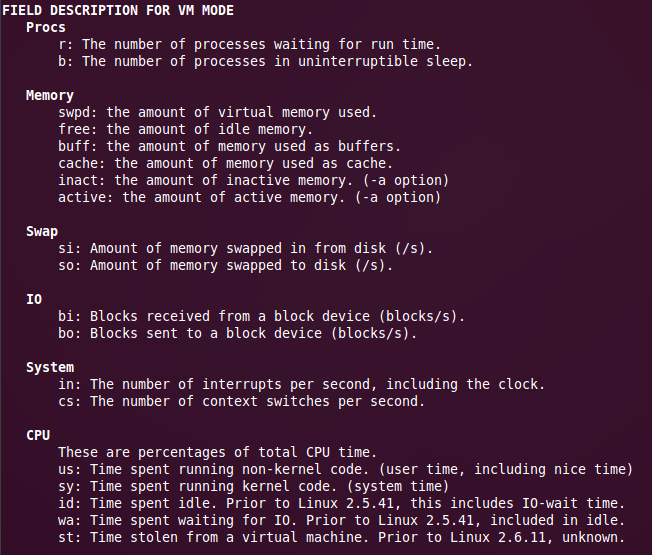The image size is (652, 555).
Task: Click the 'cs:' context switches line
Action: click(x=241, y=401)
